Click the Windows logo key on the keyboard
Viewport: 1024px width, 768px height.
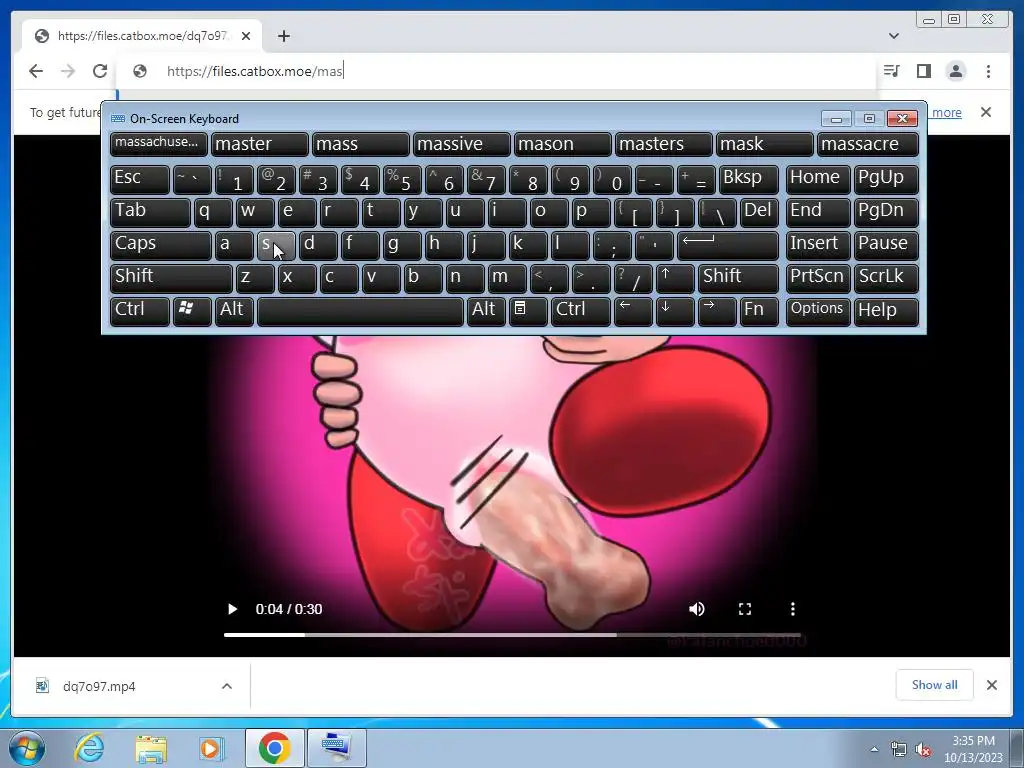(192, 311)
